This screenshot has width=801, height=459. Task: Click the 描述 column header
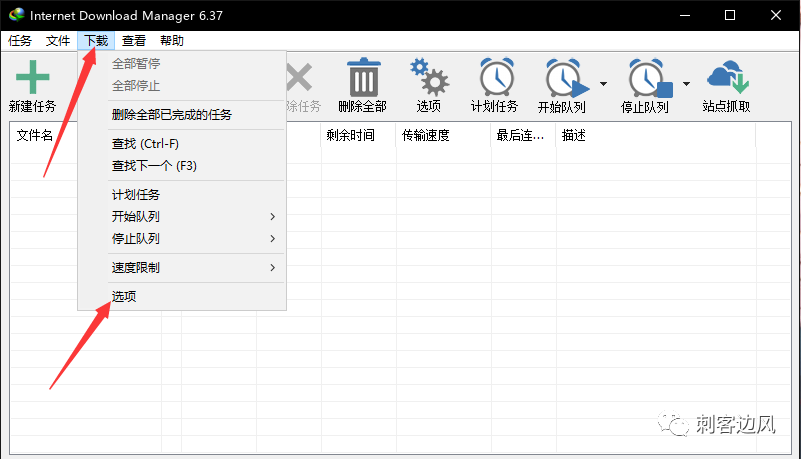[656, 135]
